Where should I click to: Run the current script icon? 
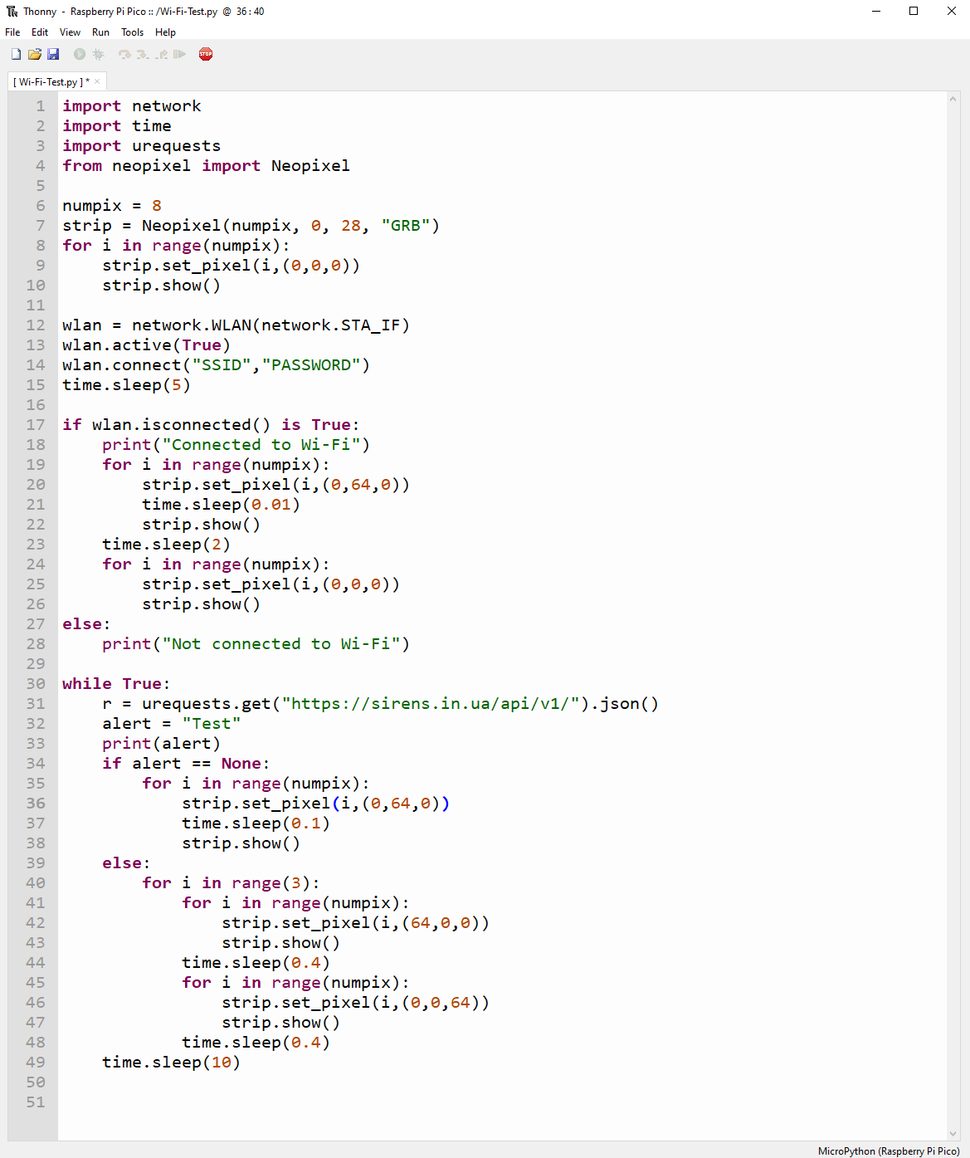[79, 54]
